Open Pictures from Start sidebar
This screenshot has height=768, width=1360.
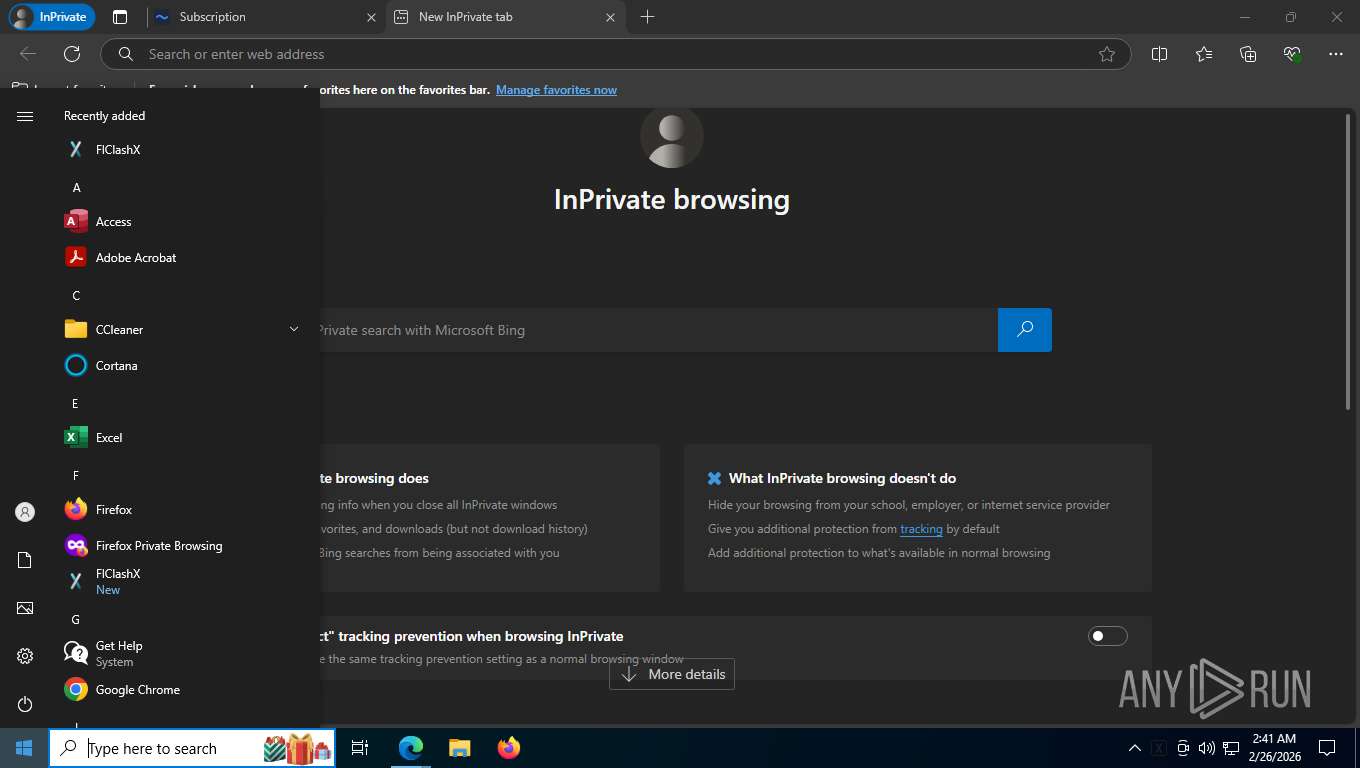[x=25, y=608]
